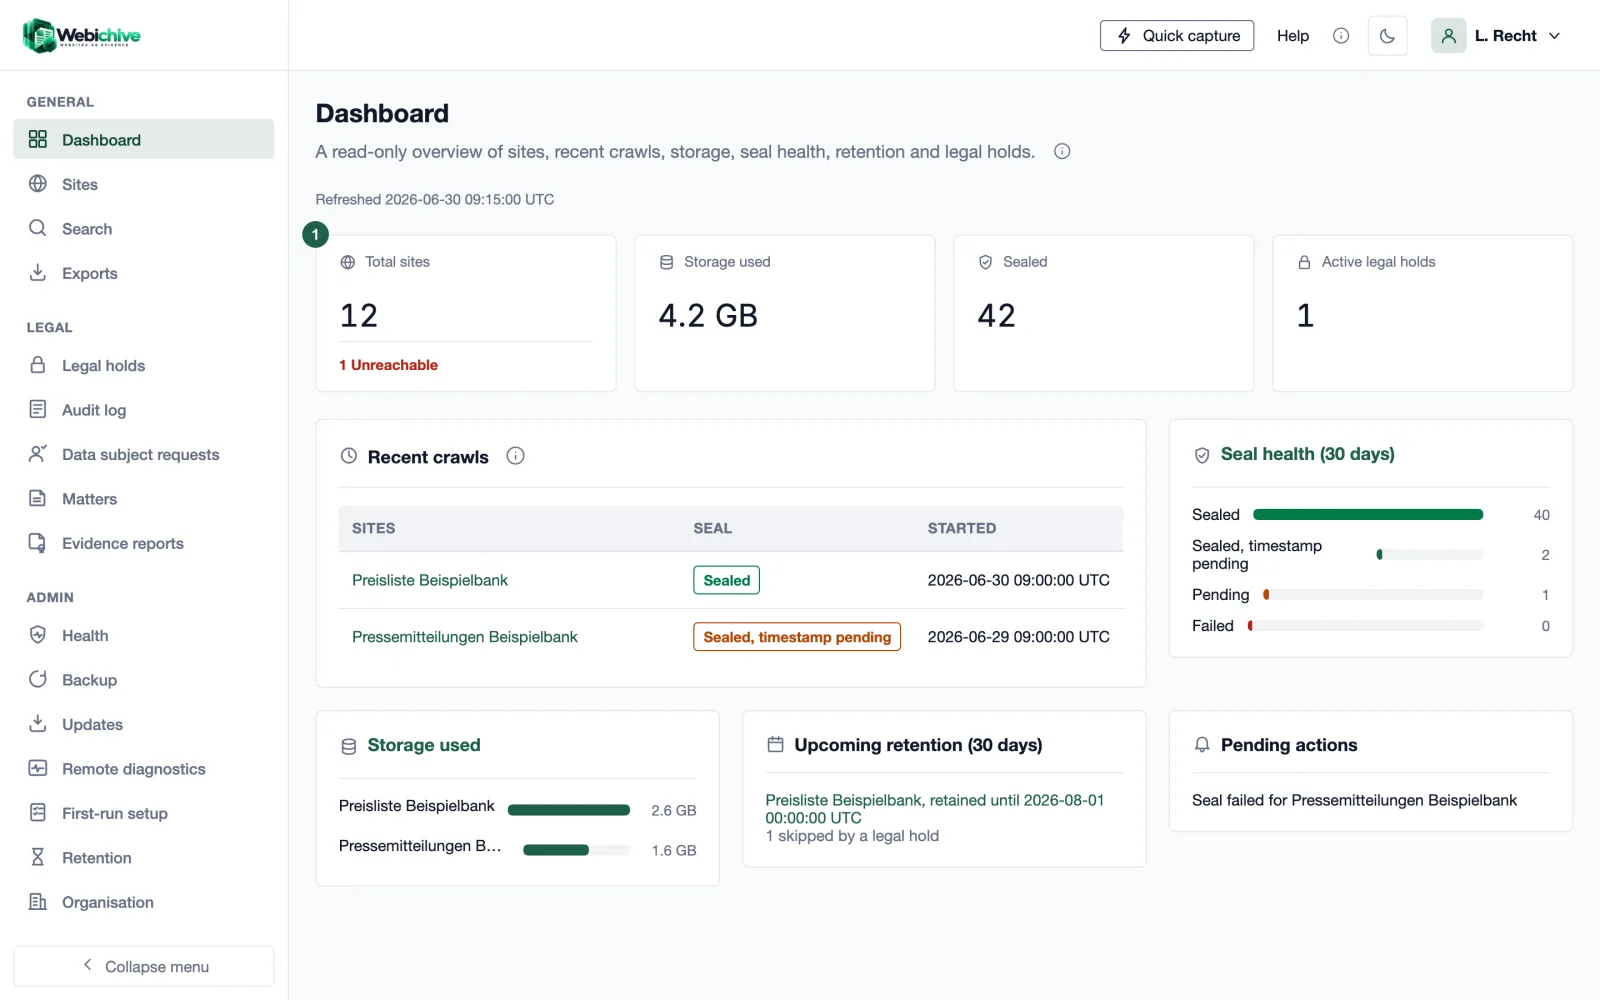This screenshot has width=1600, height=1000.
Task: Open Preisliste Beispielbank retention entry
Action: (x=935, y=809)
